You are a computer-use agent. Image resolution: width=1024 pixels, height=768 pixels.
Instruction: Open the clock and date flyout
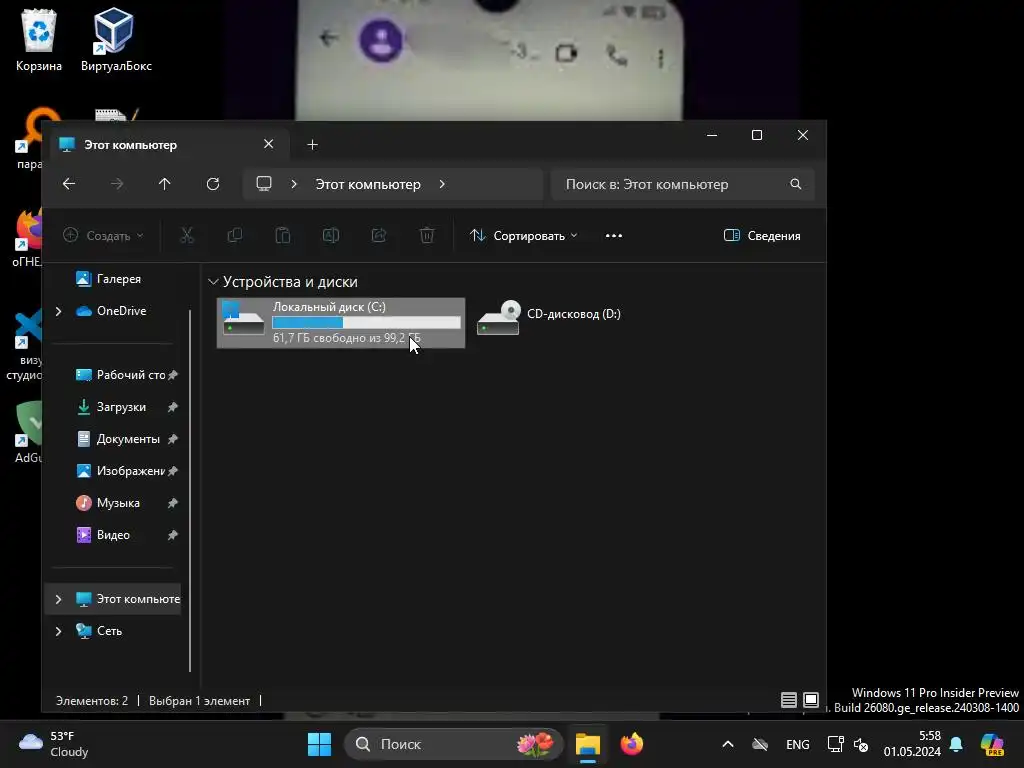[x=912, y=744]
